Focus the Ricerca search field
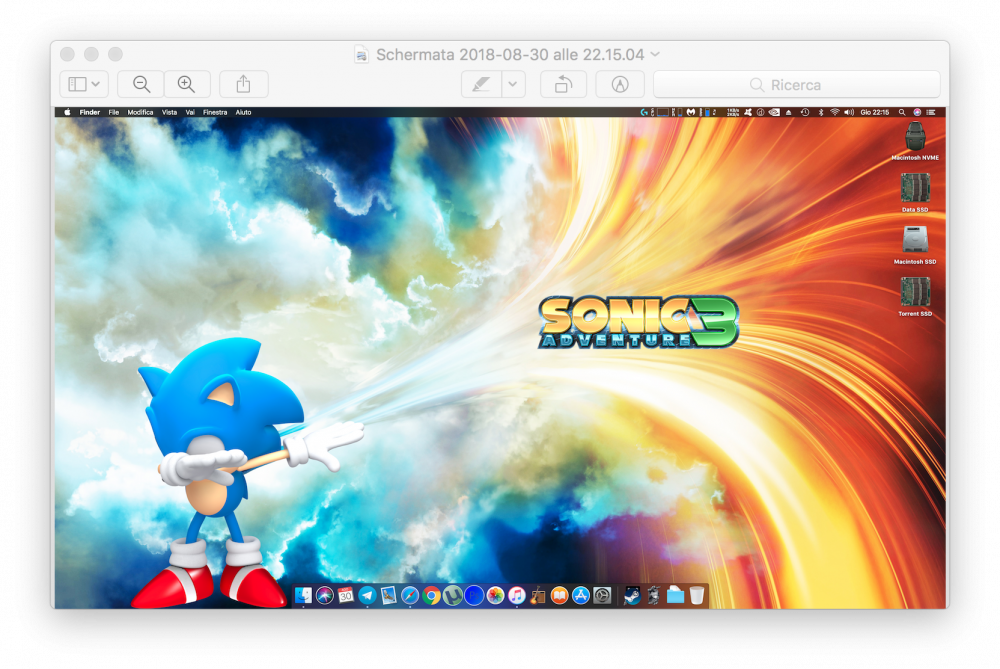Screen dimensions: 1000x669 pyautogui.click(x=797, y=84)
